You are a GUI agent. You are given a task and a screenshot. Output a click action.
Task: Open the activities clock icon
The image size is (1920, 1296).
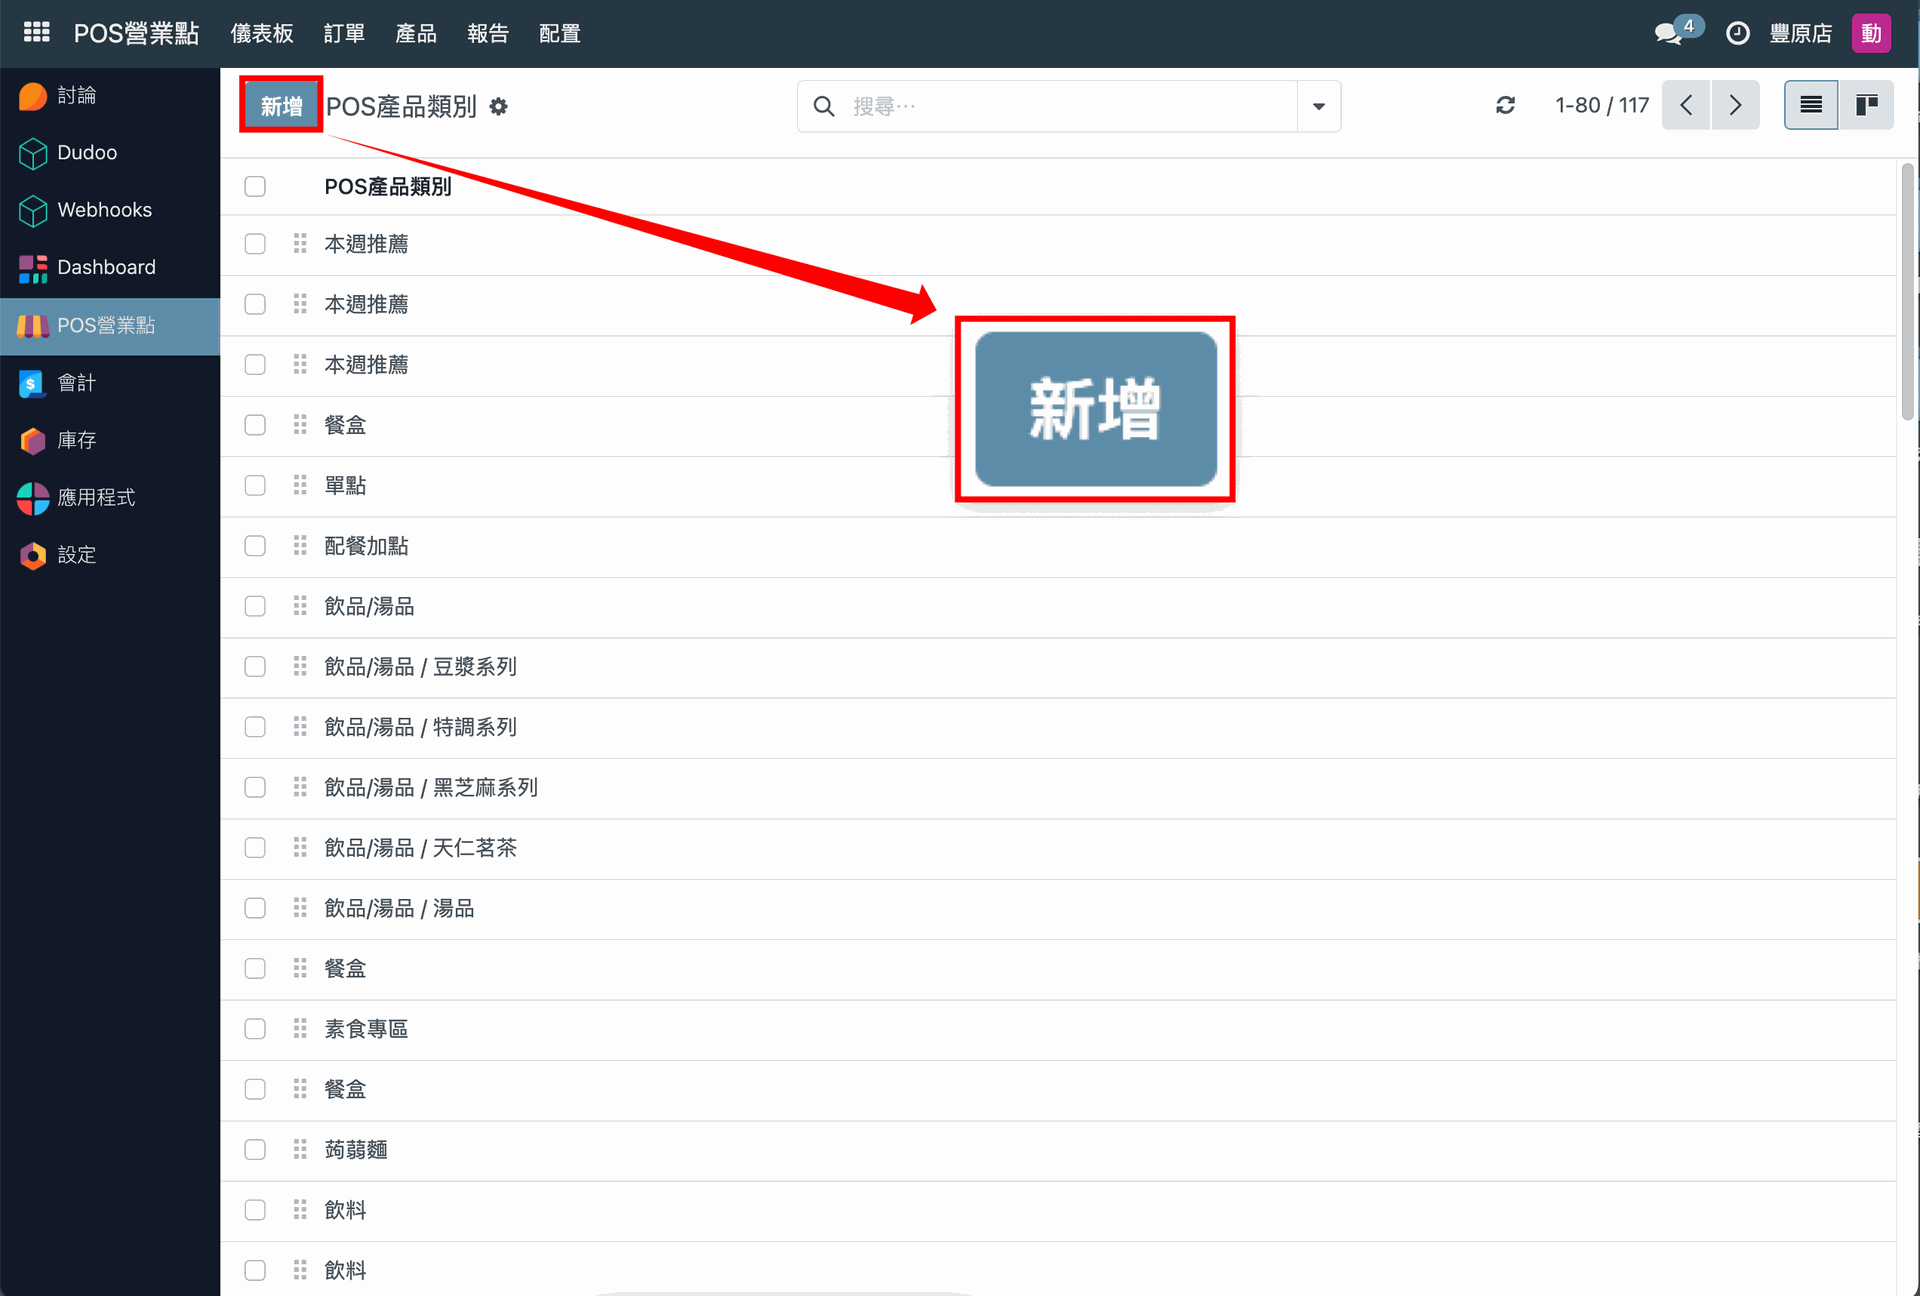[1738, 33]
